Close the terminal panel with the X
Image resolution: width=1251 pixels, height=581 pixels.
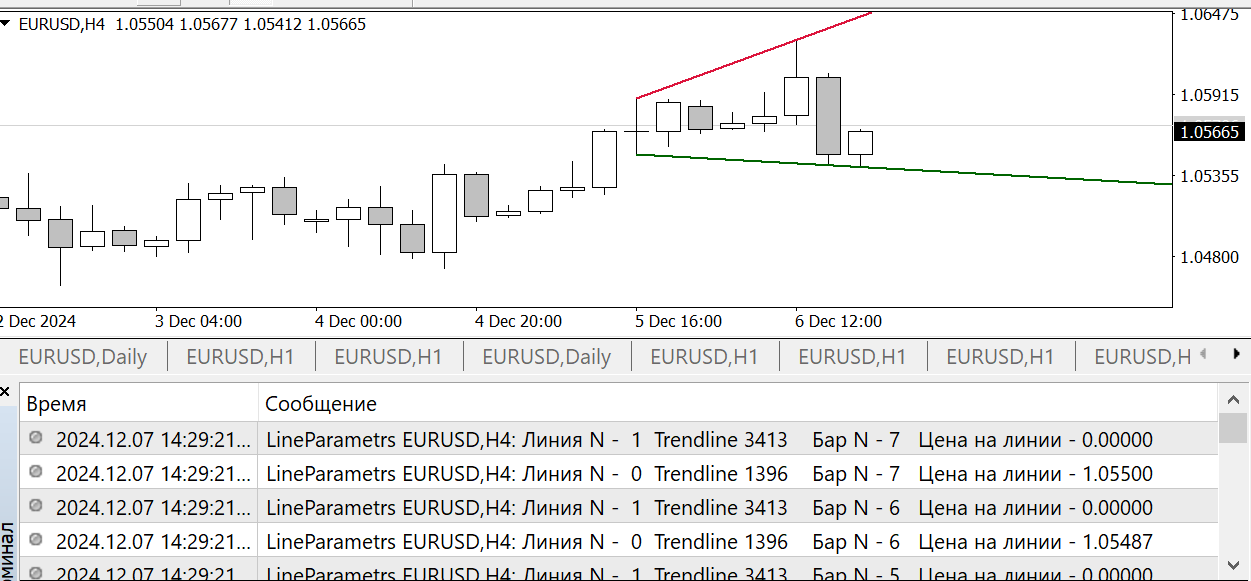[x=7, y=392]
